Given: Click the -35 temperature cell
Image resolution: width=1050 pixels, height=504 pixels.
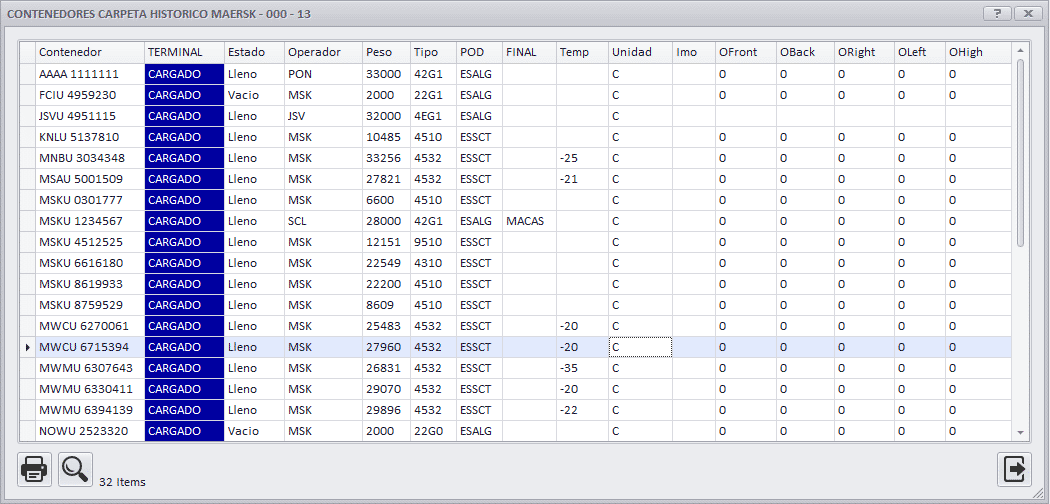Looking at the screenshot, I should [582, 368].
